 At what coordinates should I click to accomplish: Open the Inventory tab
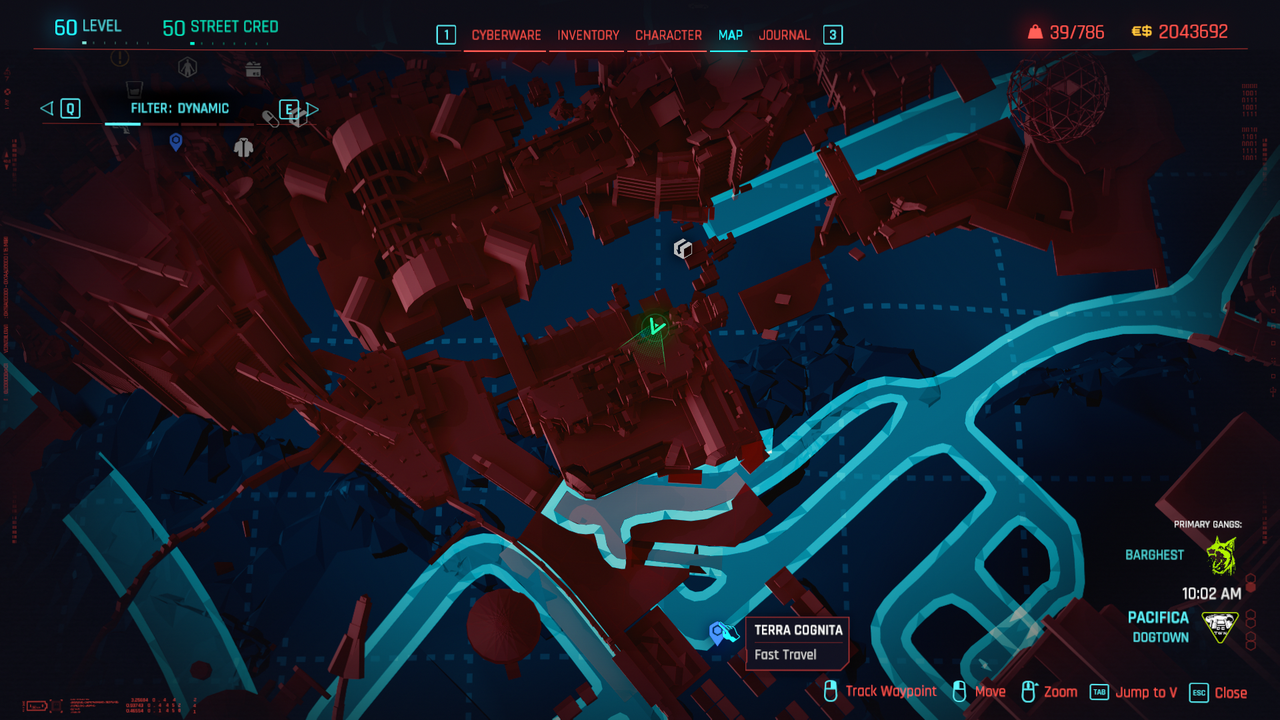588,35
